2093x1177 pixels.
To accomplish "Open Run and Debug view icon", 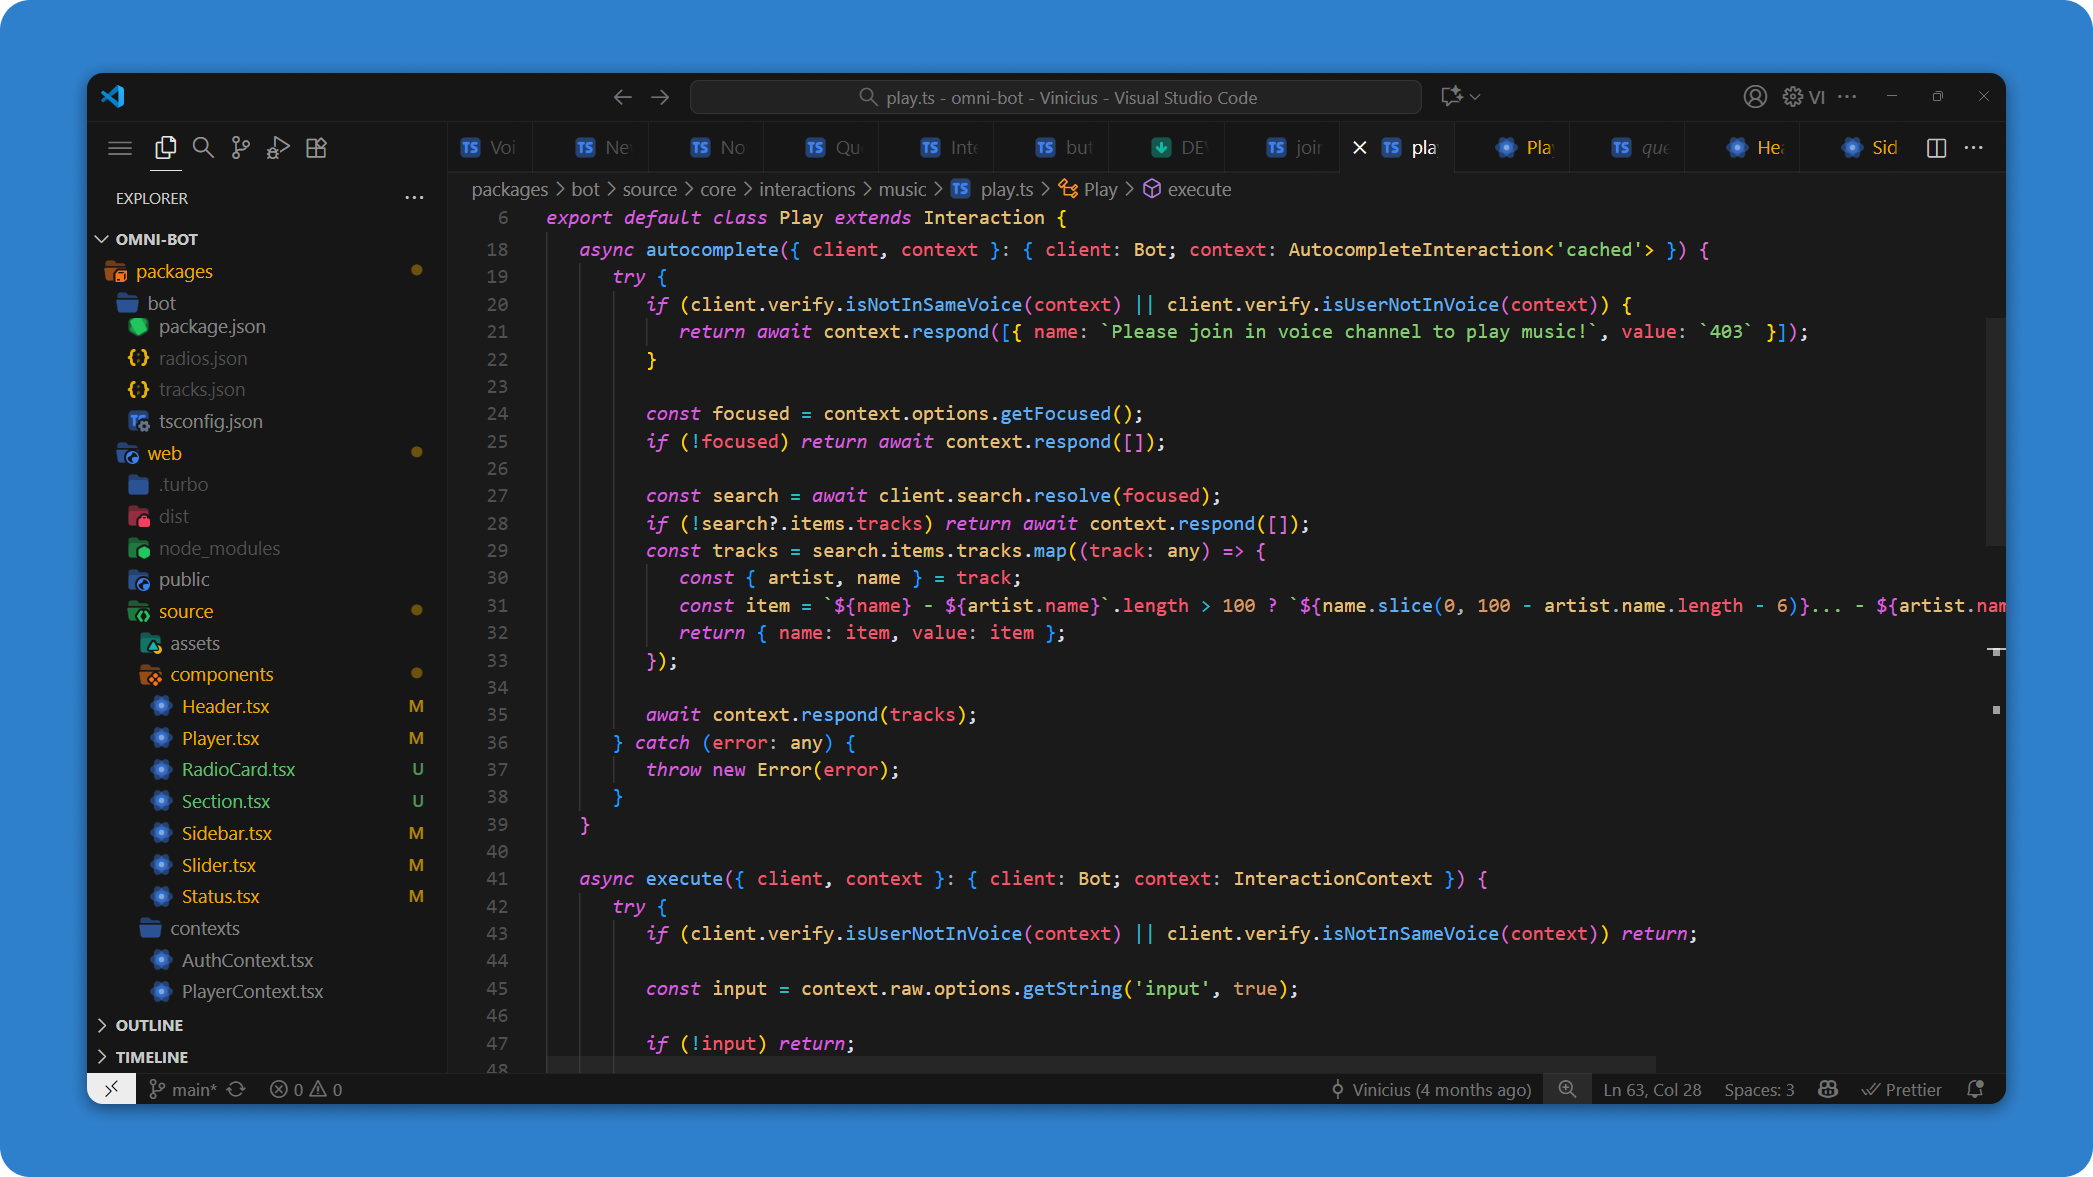I will pos(278,148).
